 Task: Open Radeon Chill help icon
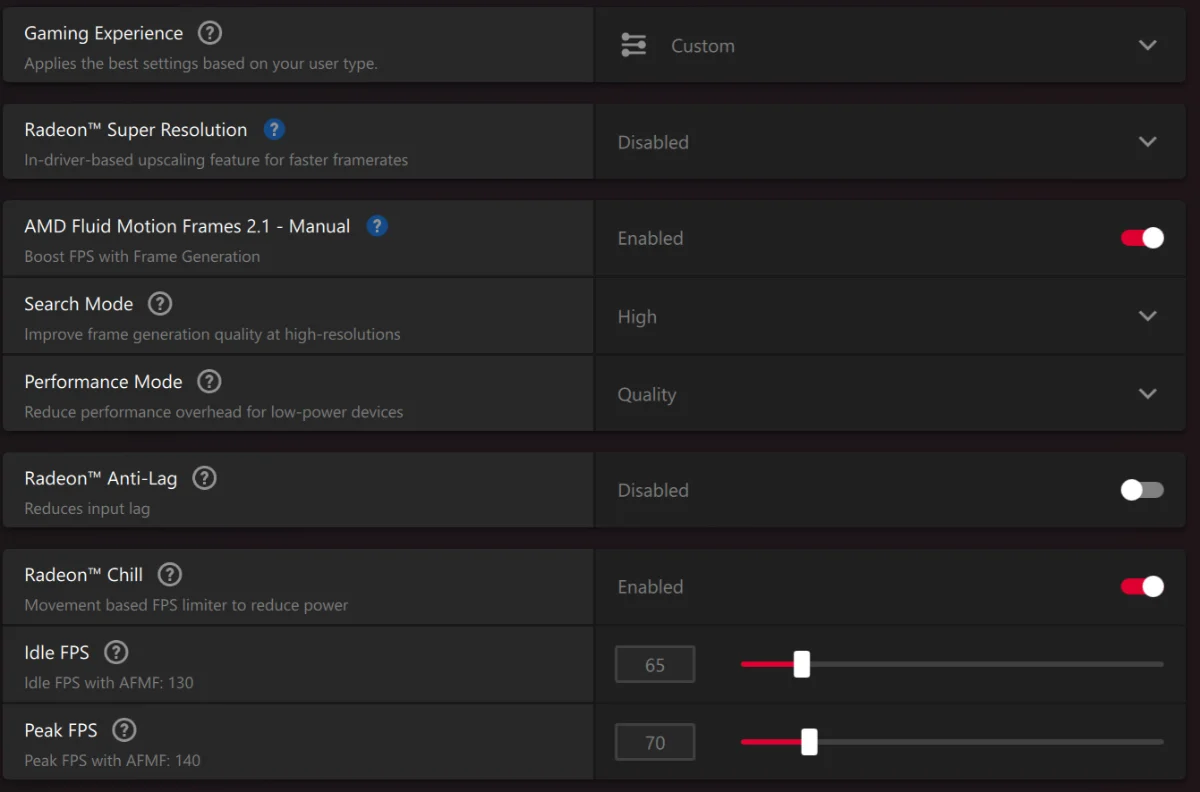click(x=170, y=574)
